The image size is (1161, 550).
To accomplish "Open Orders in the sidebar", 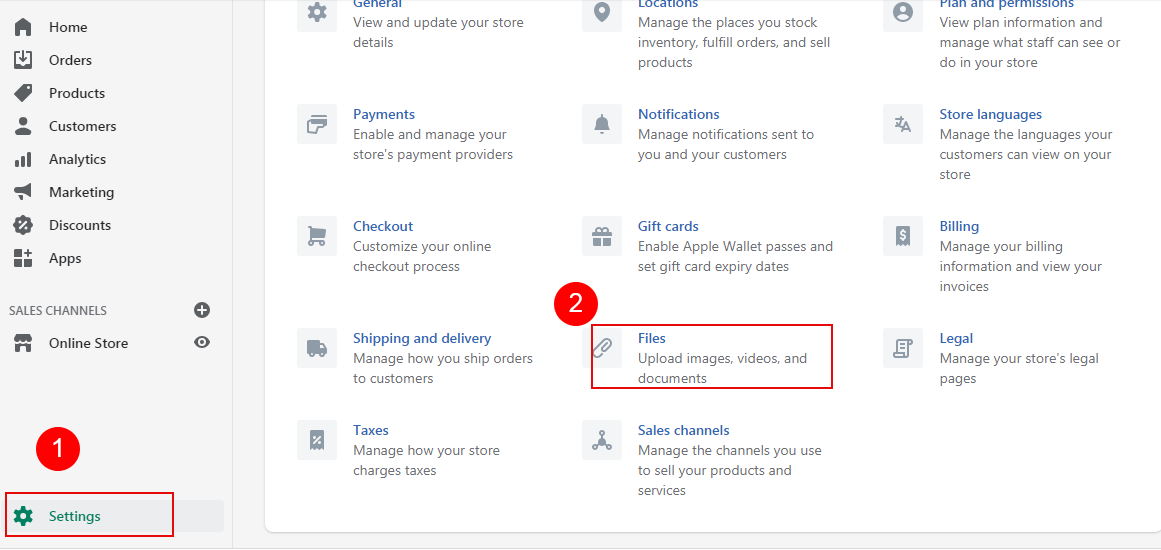I will click(70, 60).
